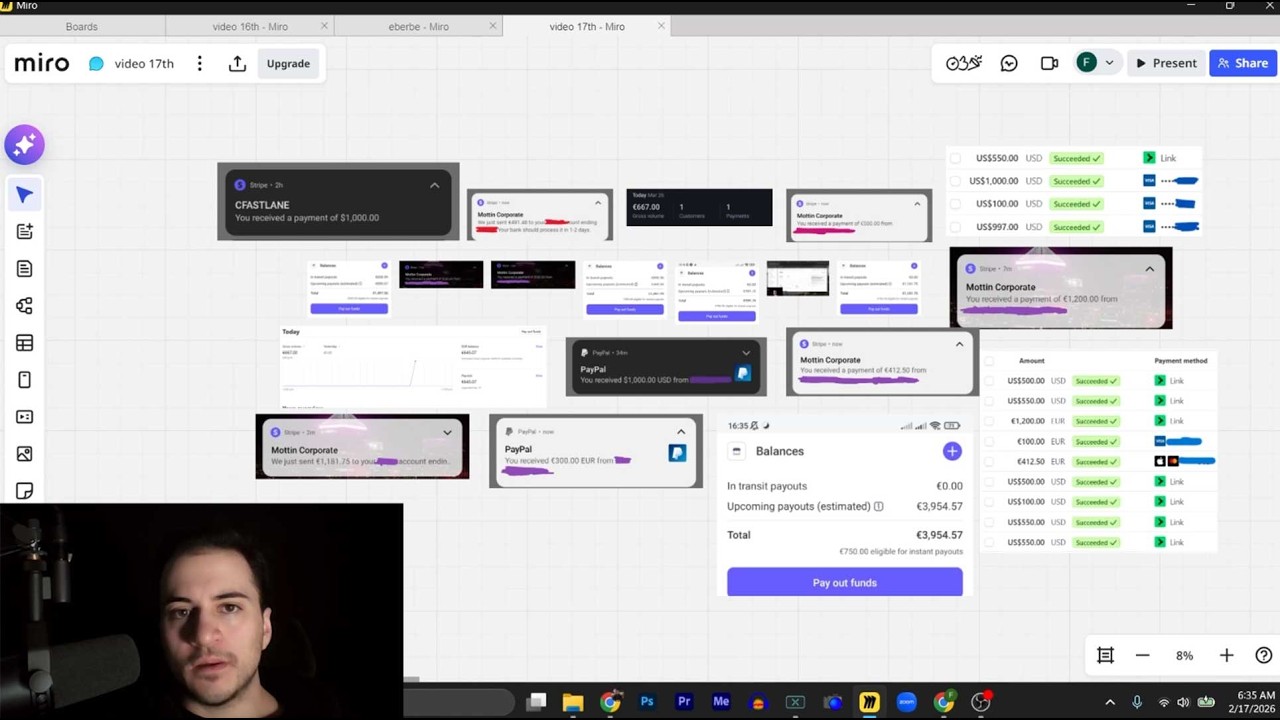The height and width of the screenshot is (720, 1280).
Task: Click the webcam video overlay
Action: [201, 611]
